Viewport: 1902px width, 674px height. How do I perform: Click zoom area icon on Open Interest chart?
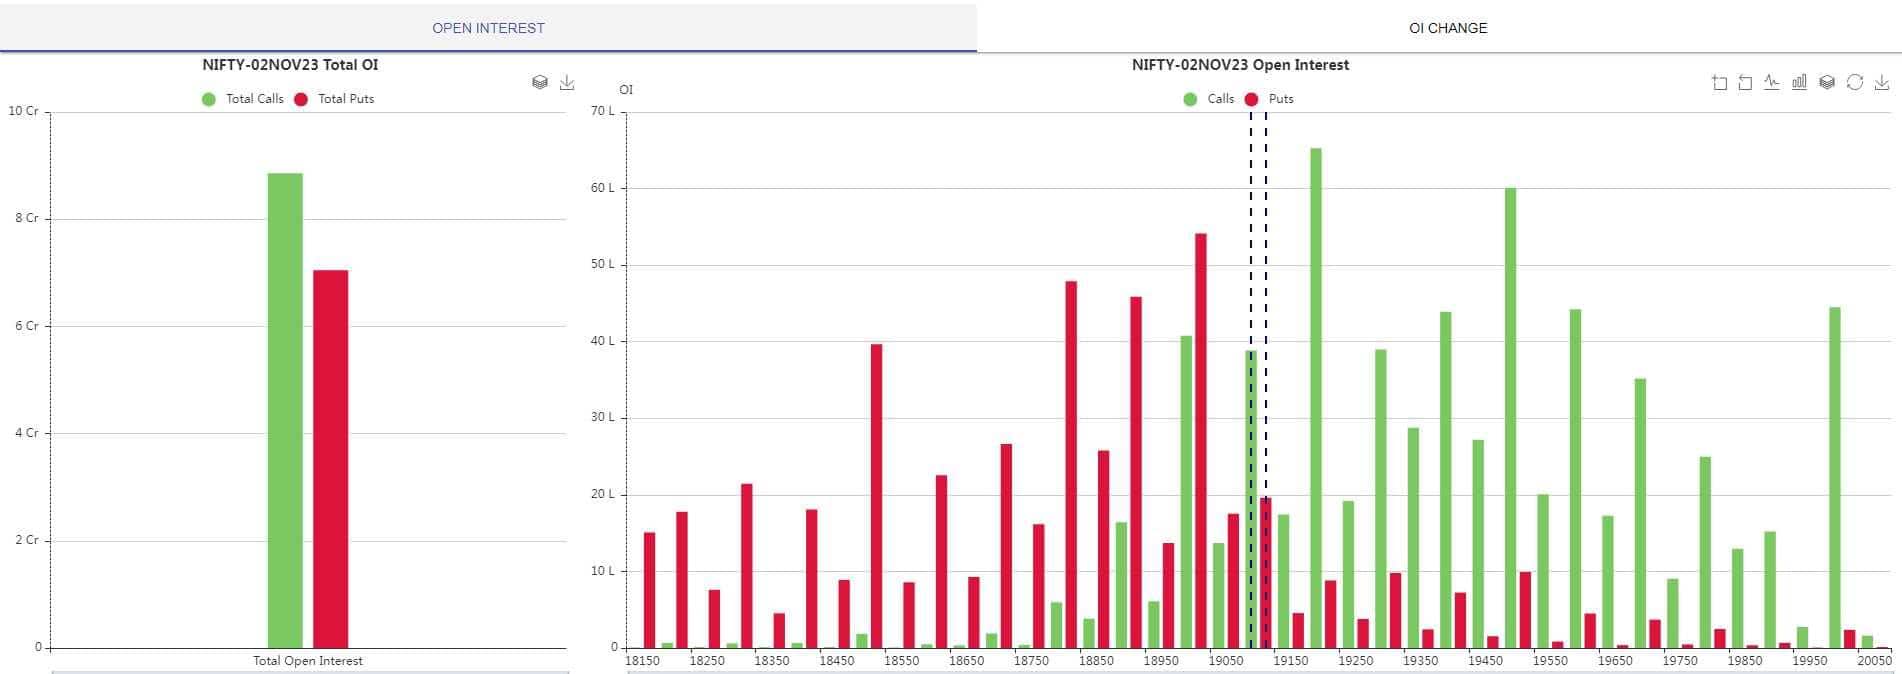tap(1719, 83)
